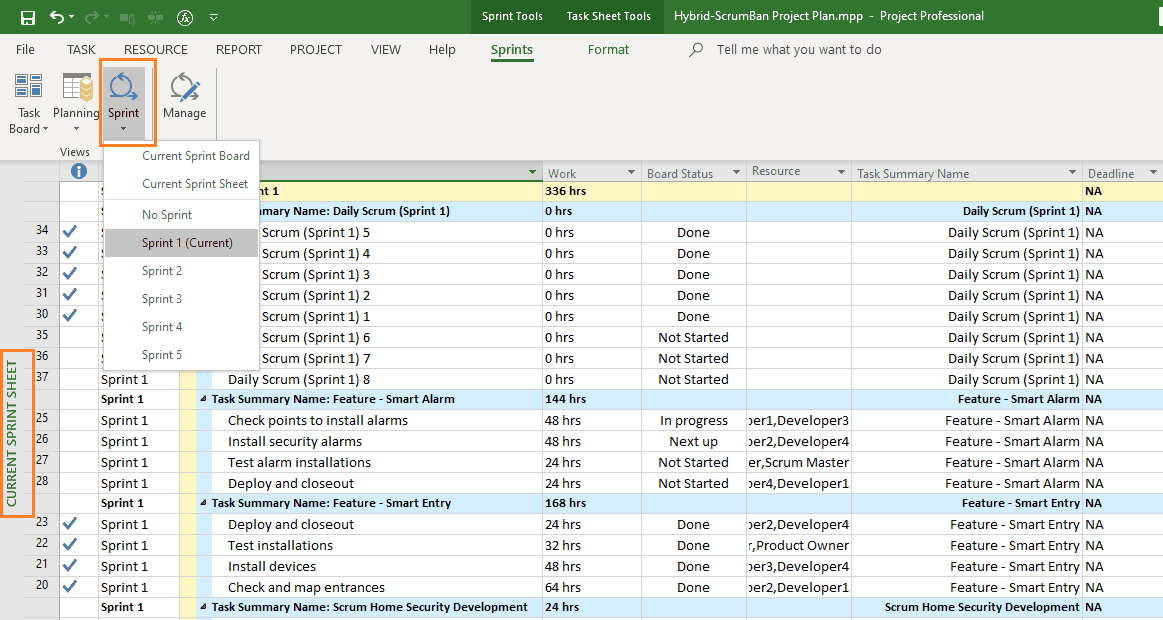The width and height of the screenshot is (1163, 620).
Task: Click the completed checkmark in row 30
Action: tap(70, 315)
